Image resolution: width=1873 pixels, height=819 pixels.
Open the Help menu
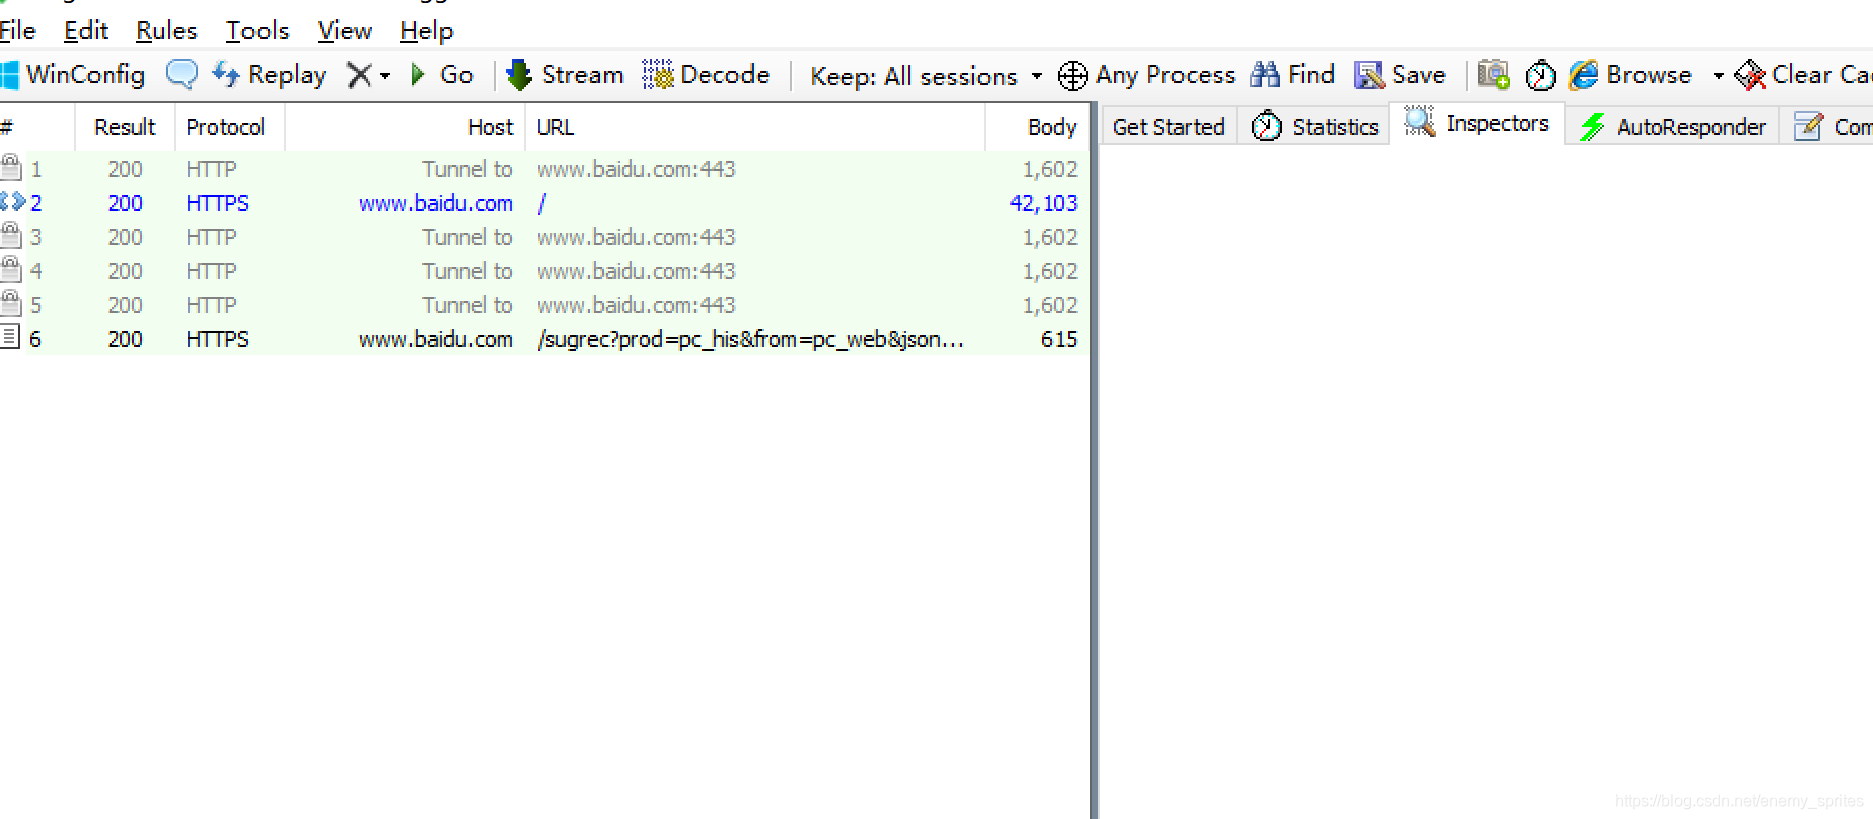[427, 31]
